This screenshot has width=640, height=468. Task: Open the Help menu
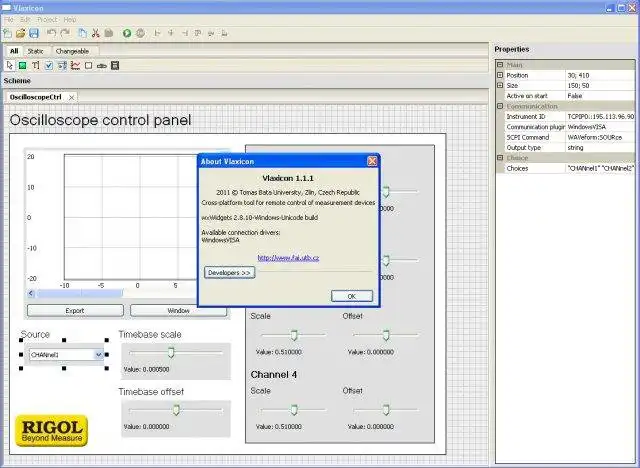tap(70, 20)
